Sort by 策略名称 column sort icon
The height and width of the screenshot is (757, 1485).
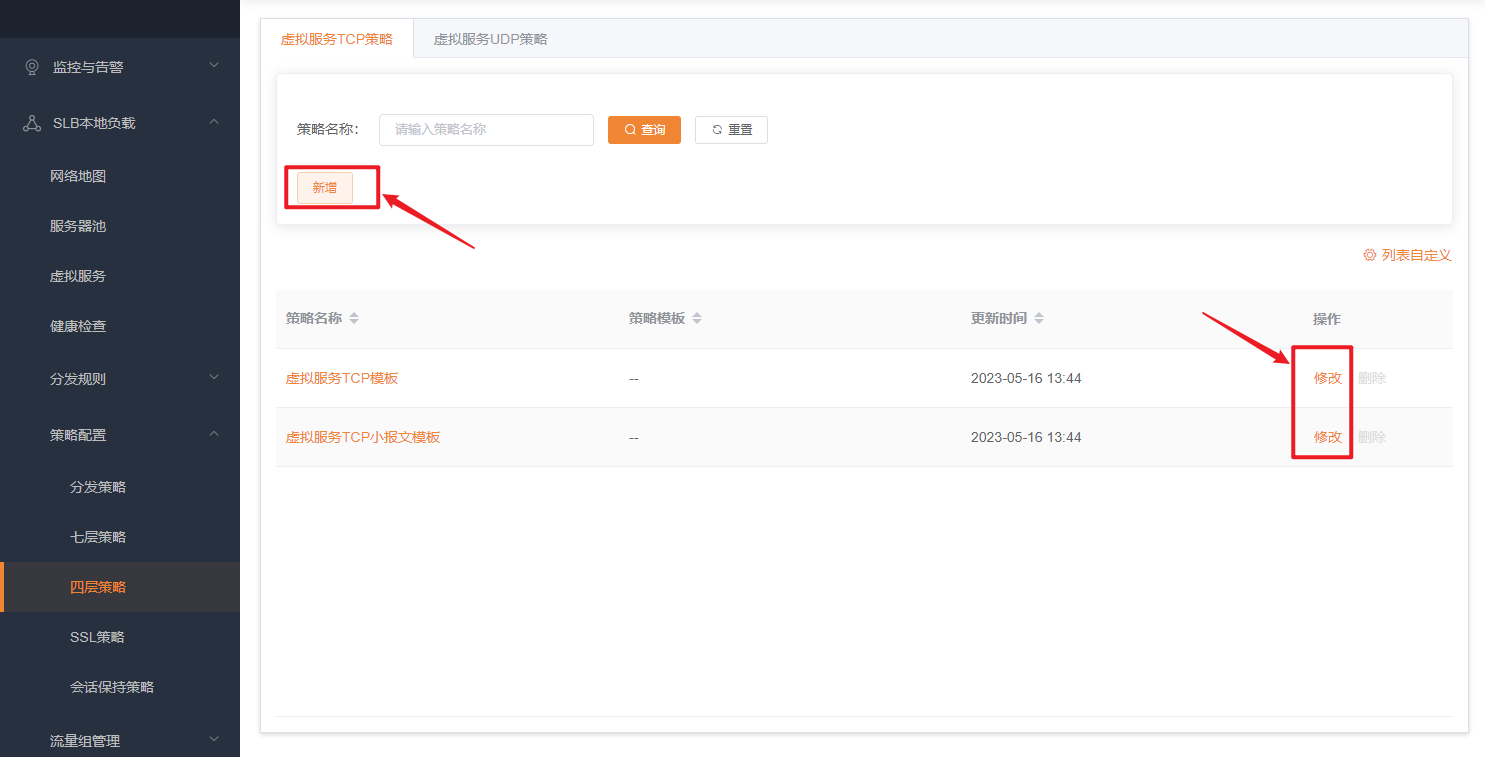point(354,318)
